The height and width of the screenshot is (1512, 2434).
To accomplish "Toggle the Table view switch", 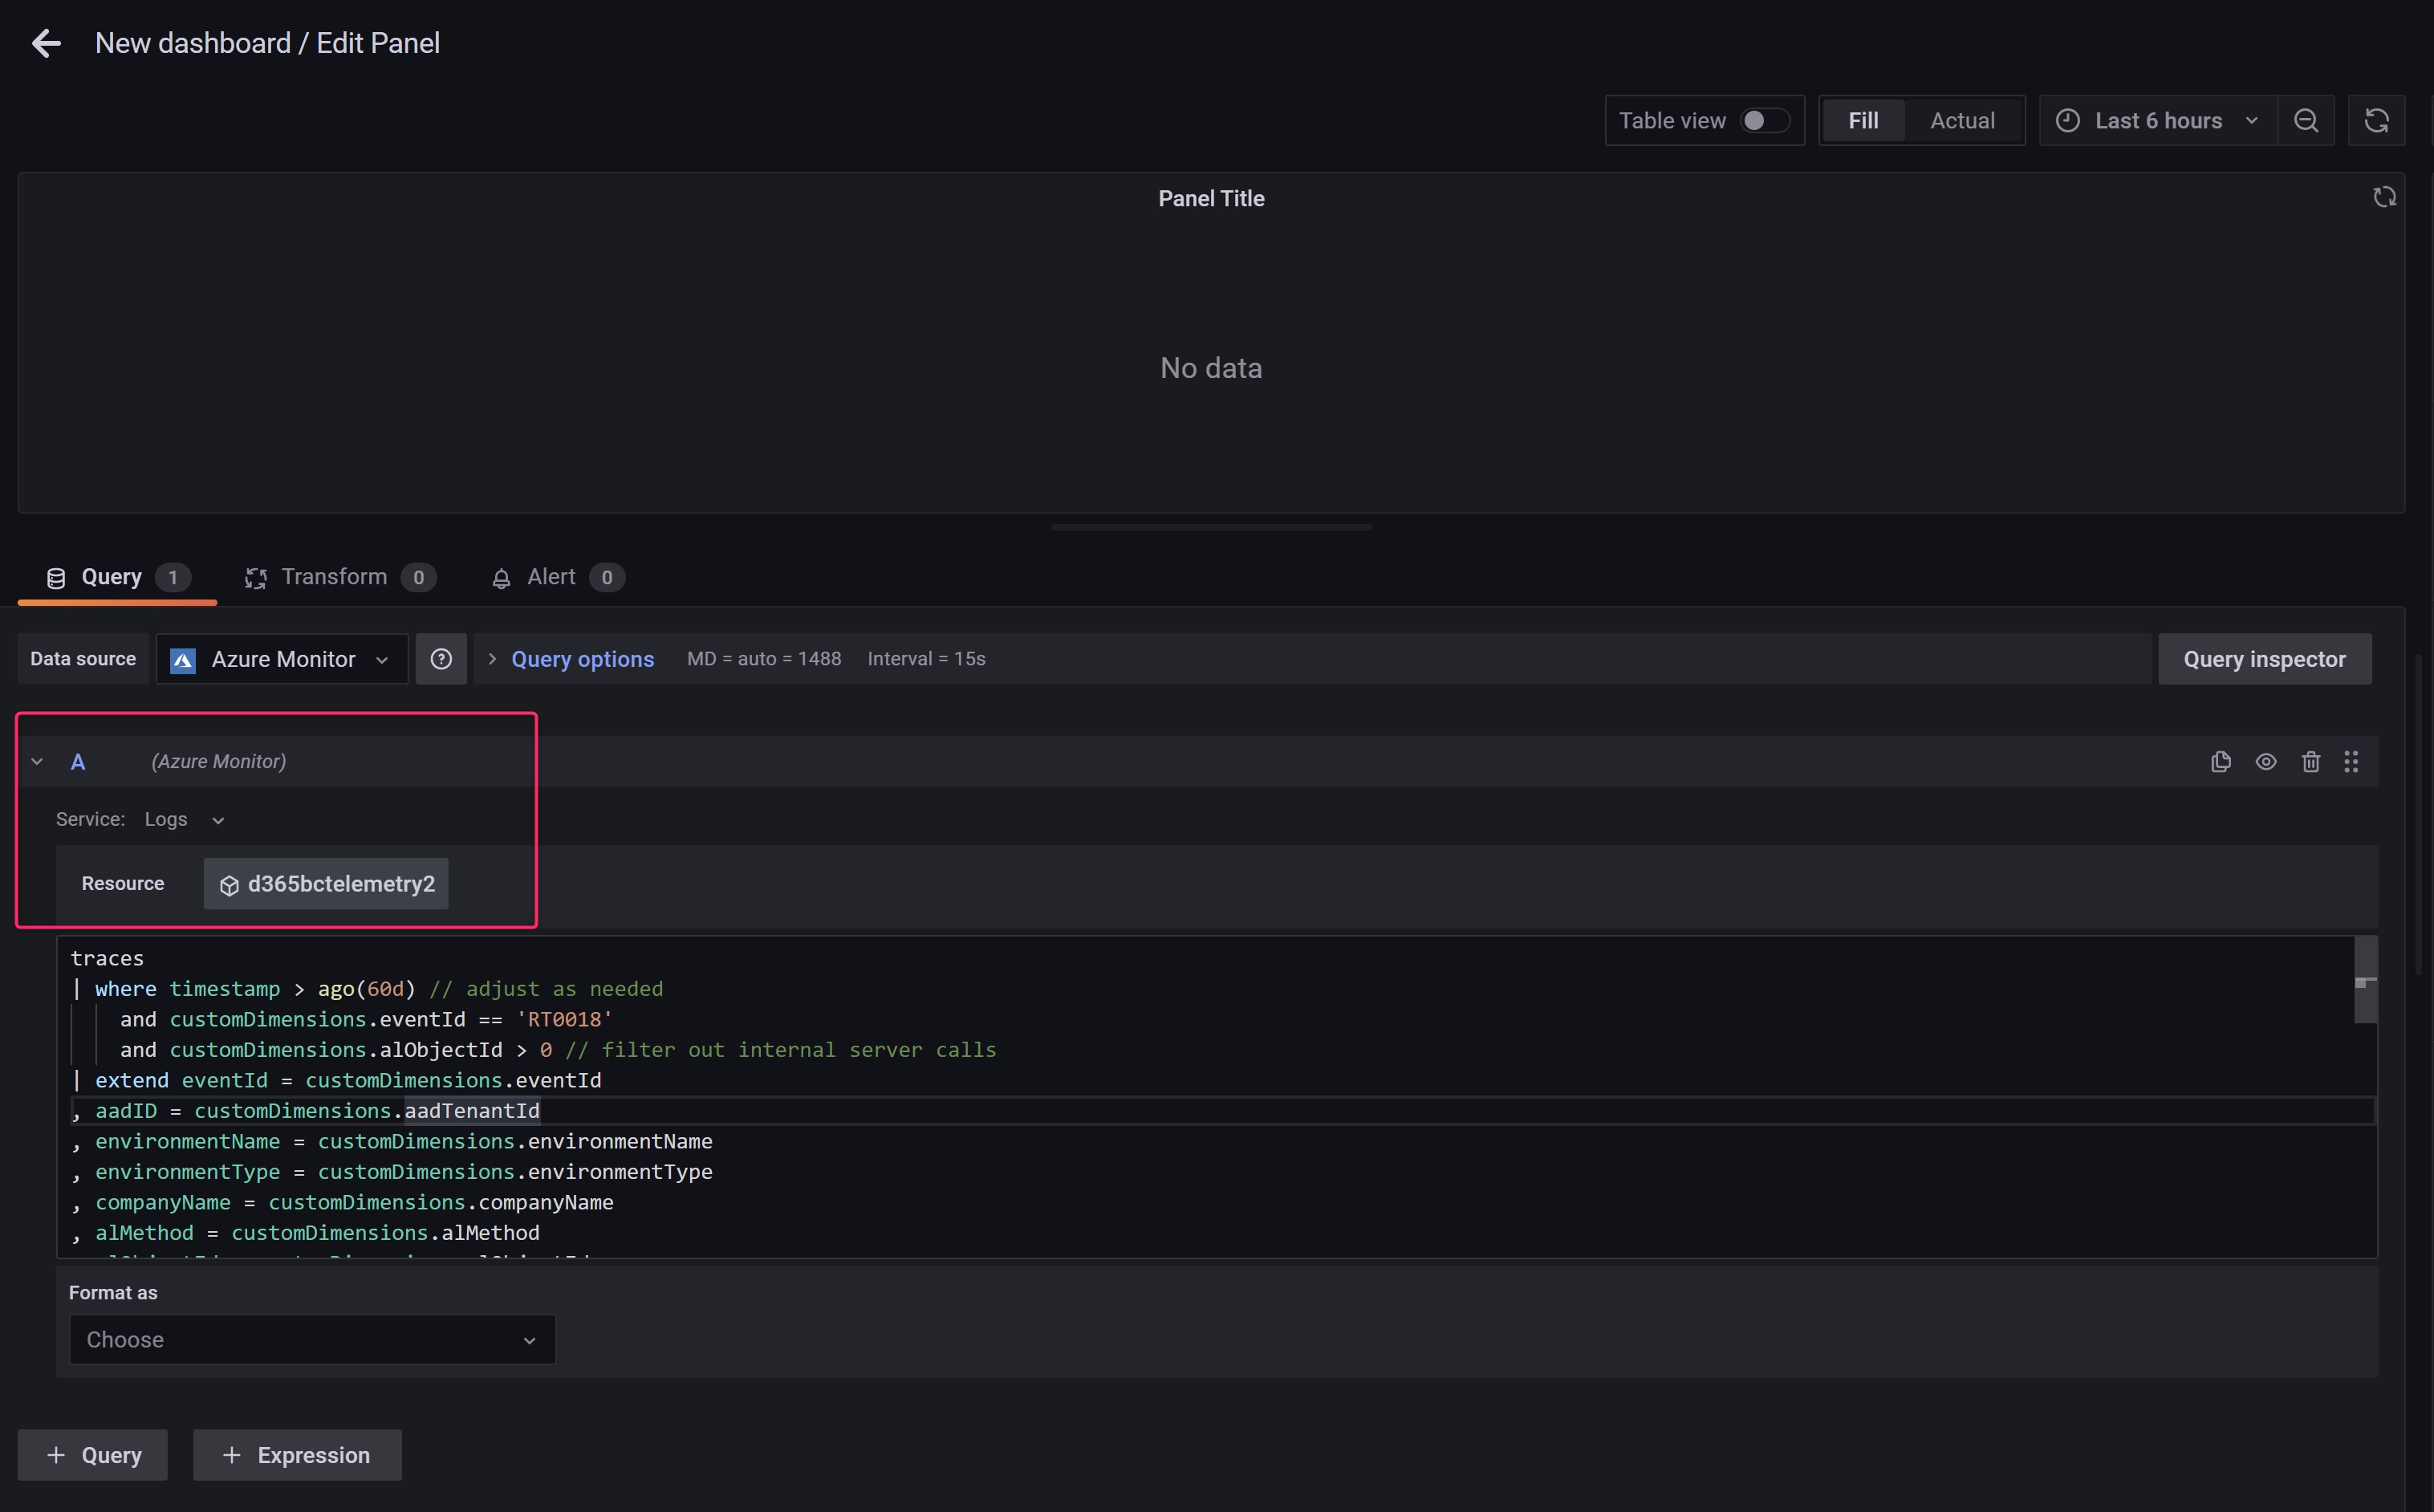I will point(1764,121).
